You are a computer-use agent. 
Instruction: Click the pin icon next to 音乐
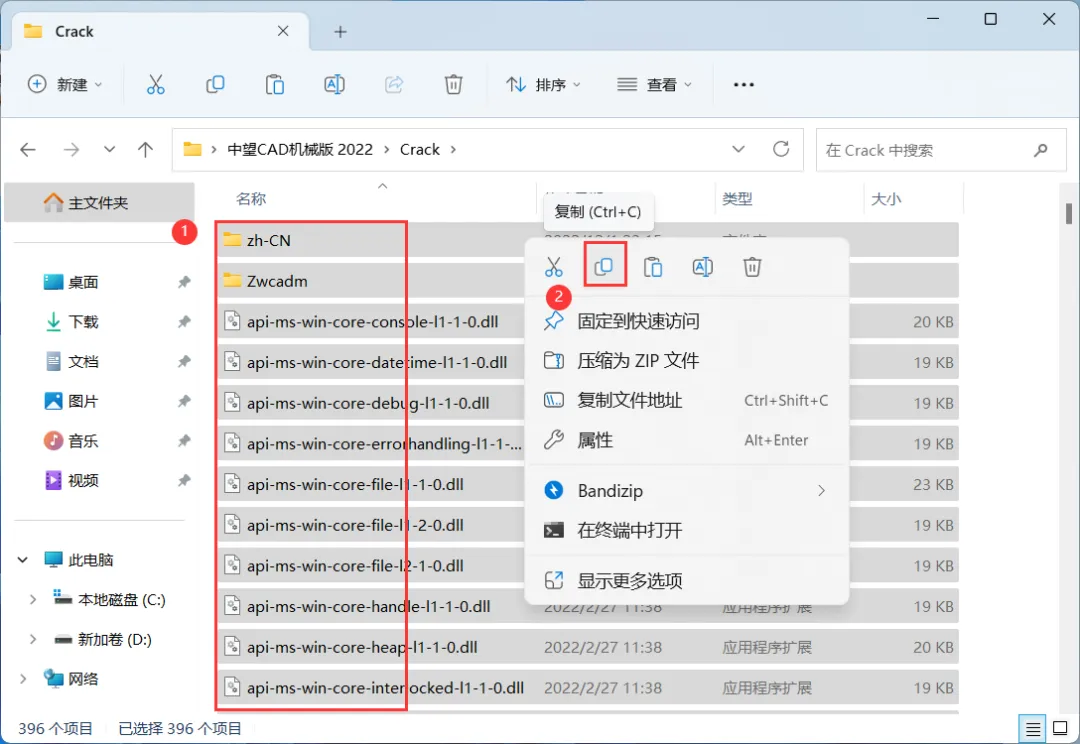[x=184, y=441]
